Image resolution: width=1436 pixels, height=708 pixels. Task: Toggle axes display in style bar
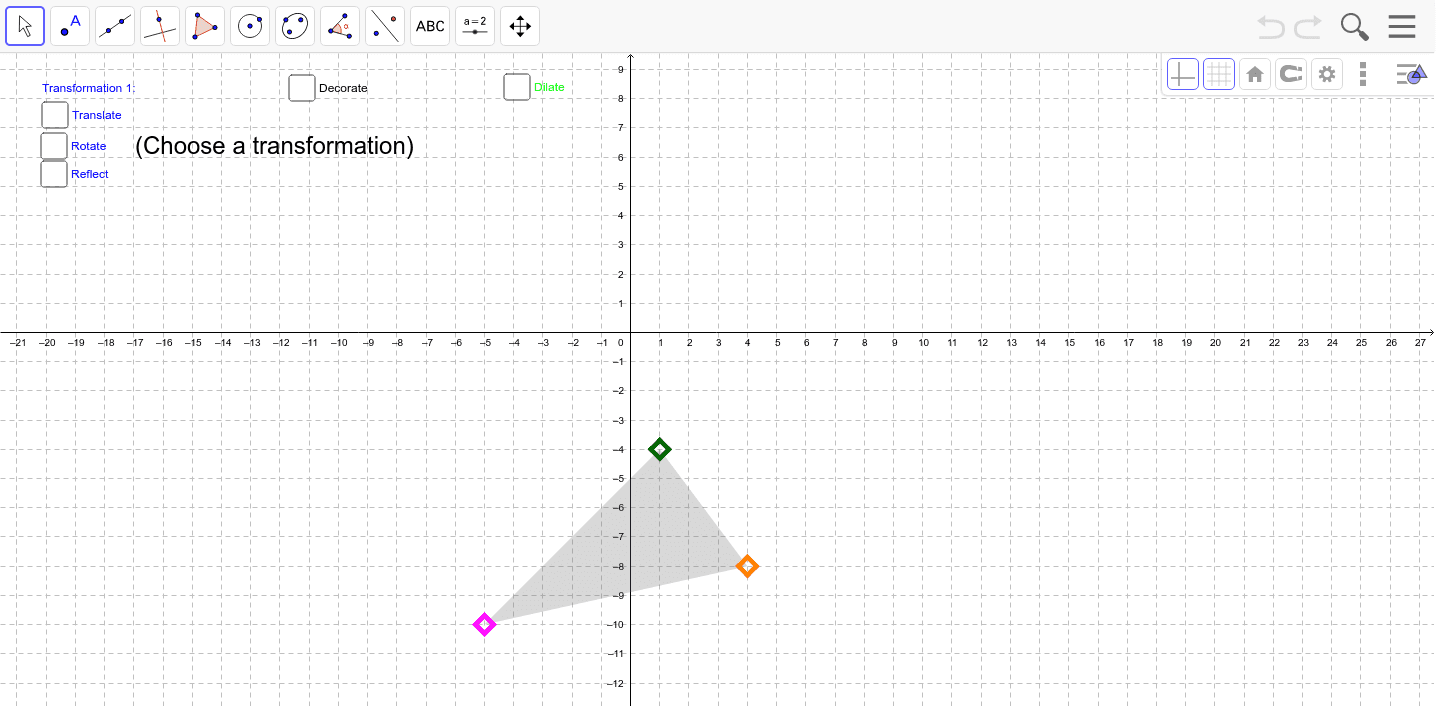pos(1183,74)
